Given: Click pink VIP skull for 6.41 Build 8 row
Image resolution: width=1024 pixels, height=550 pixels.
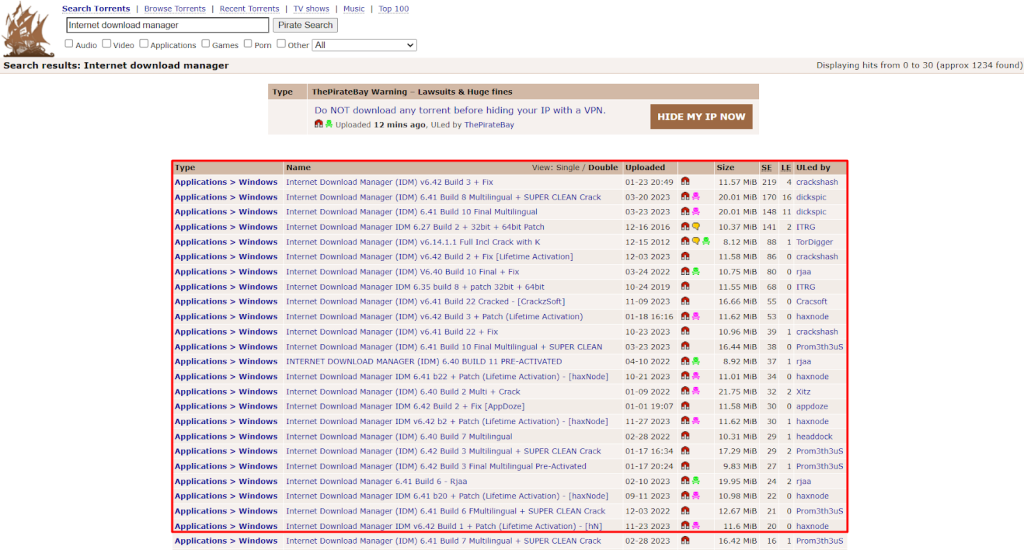Looking at the screenshot, I should point(696,197).
